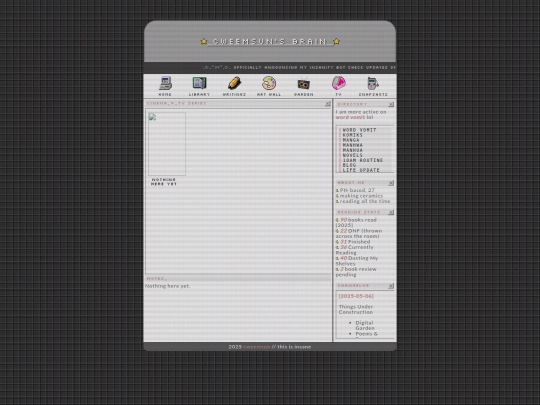Click the cweemsun footer link
This screenshot has height=405, width=540.
pos(257,347)
